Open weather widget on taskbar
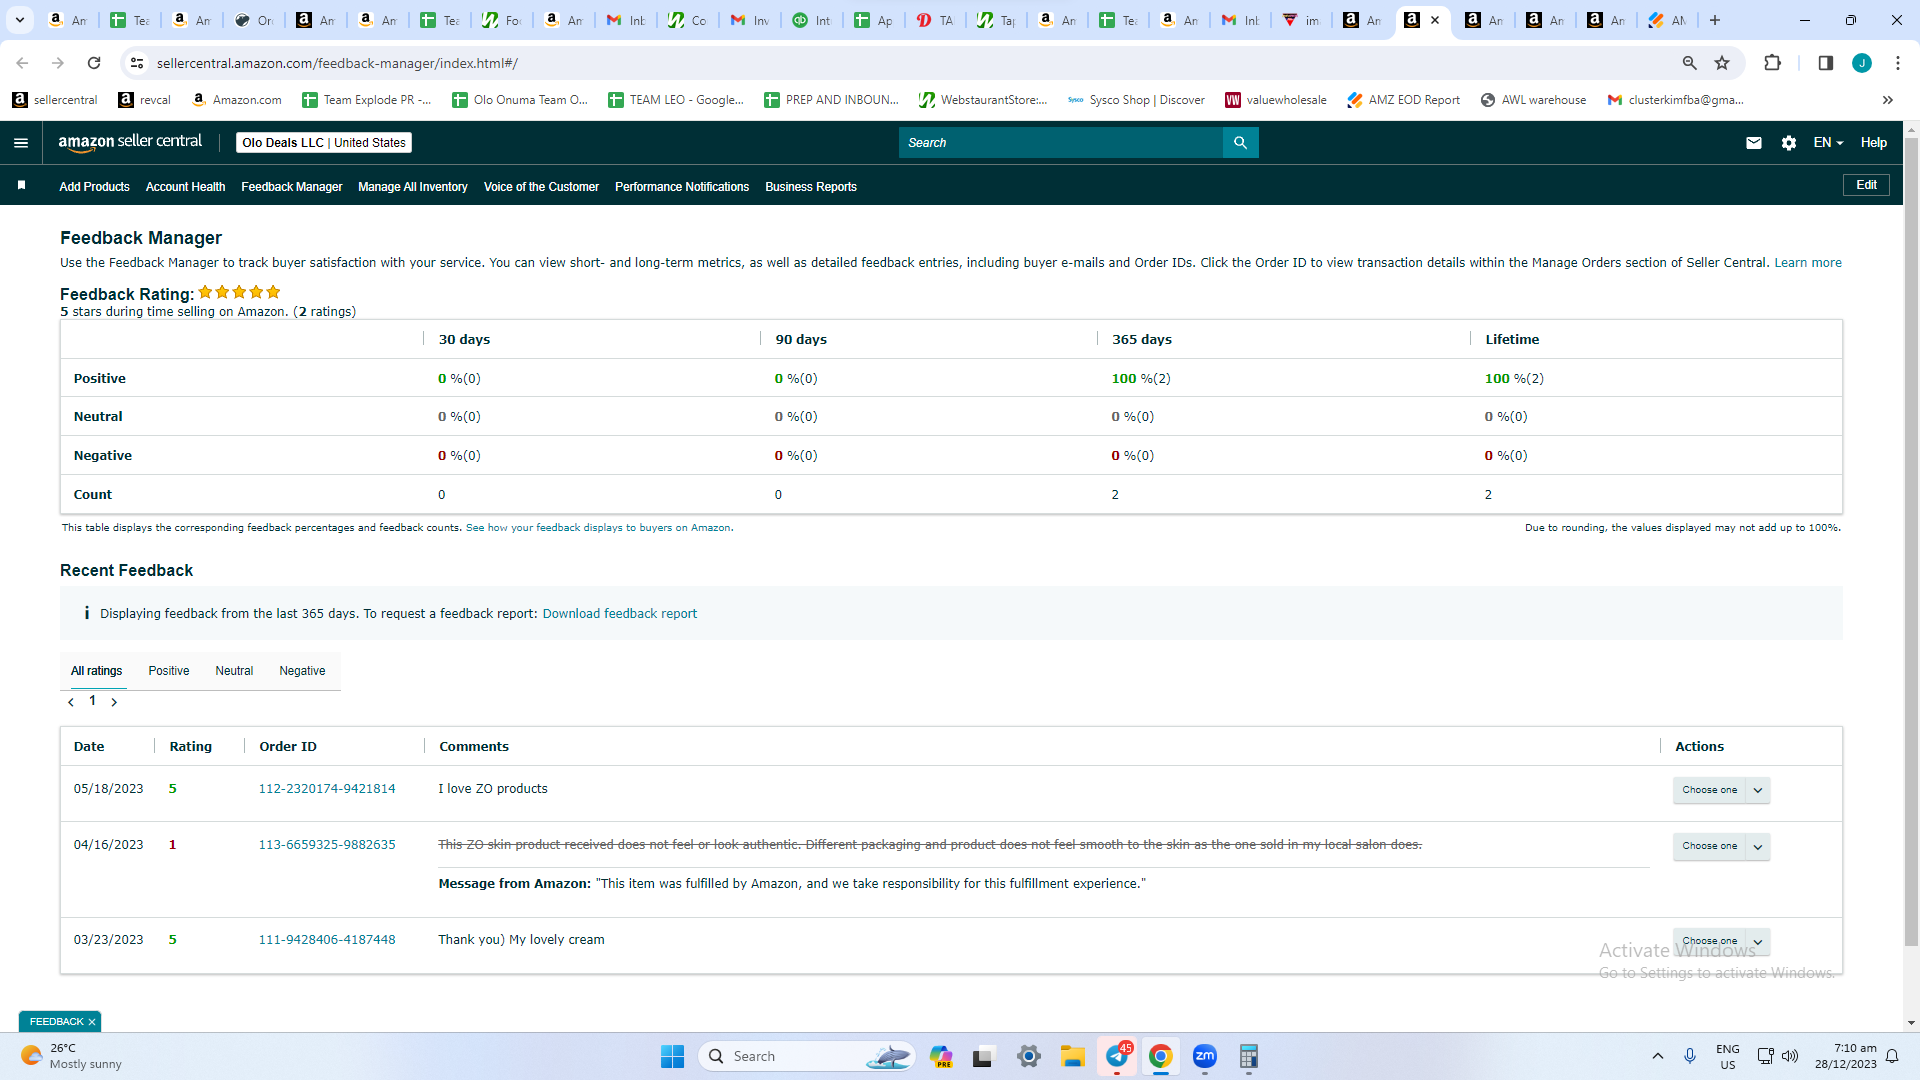Viewport: 1920px width, 1080px height. tap(72, 1056)
